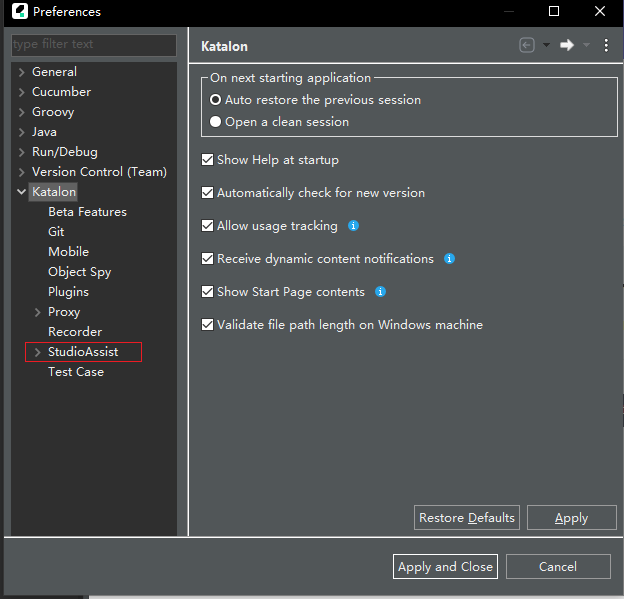Select Version Control (Team) label
Screen dimensions: 624x599
(x=99, y=172)
